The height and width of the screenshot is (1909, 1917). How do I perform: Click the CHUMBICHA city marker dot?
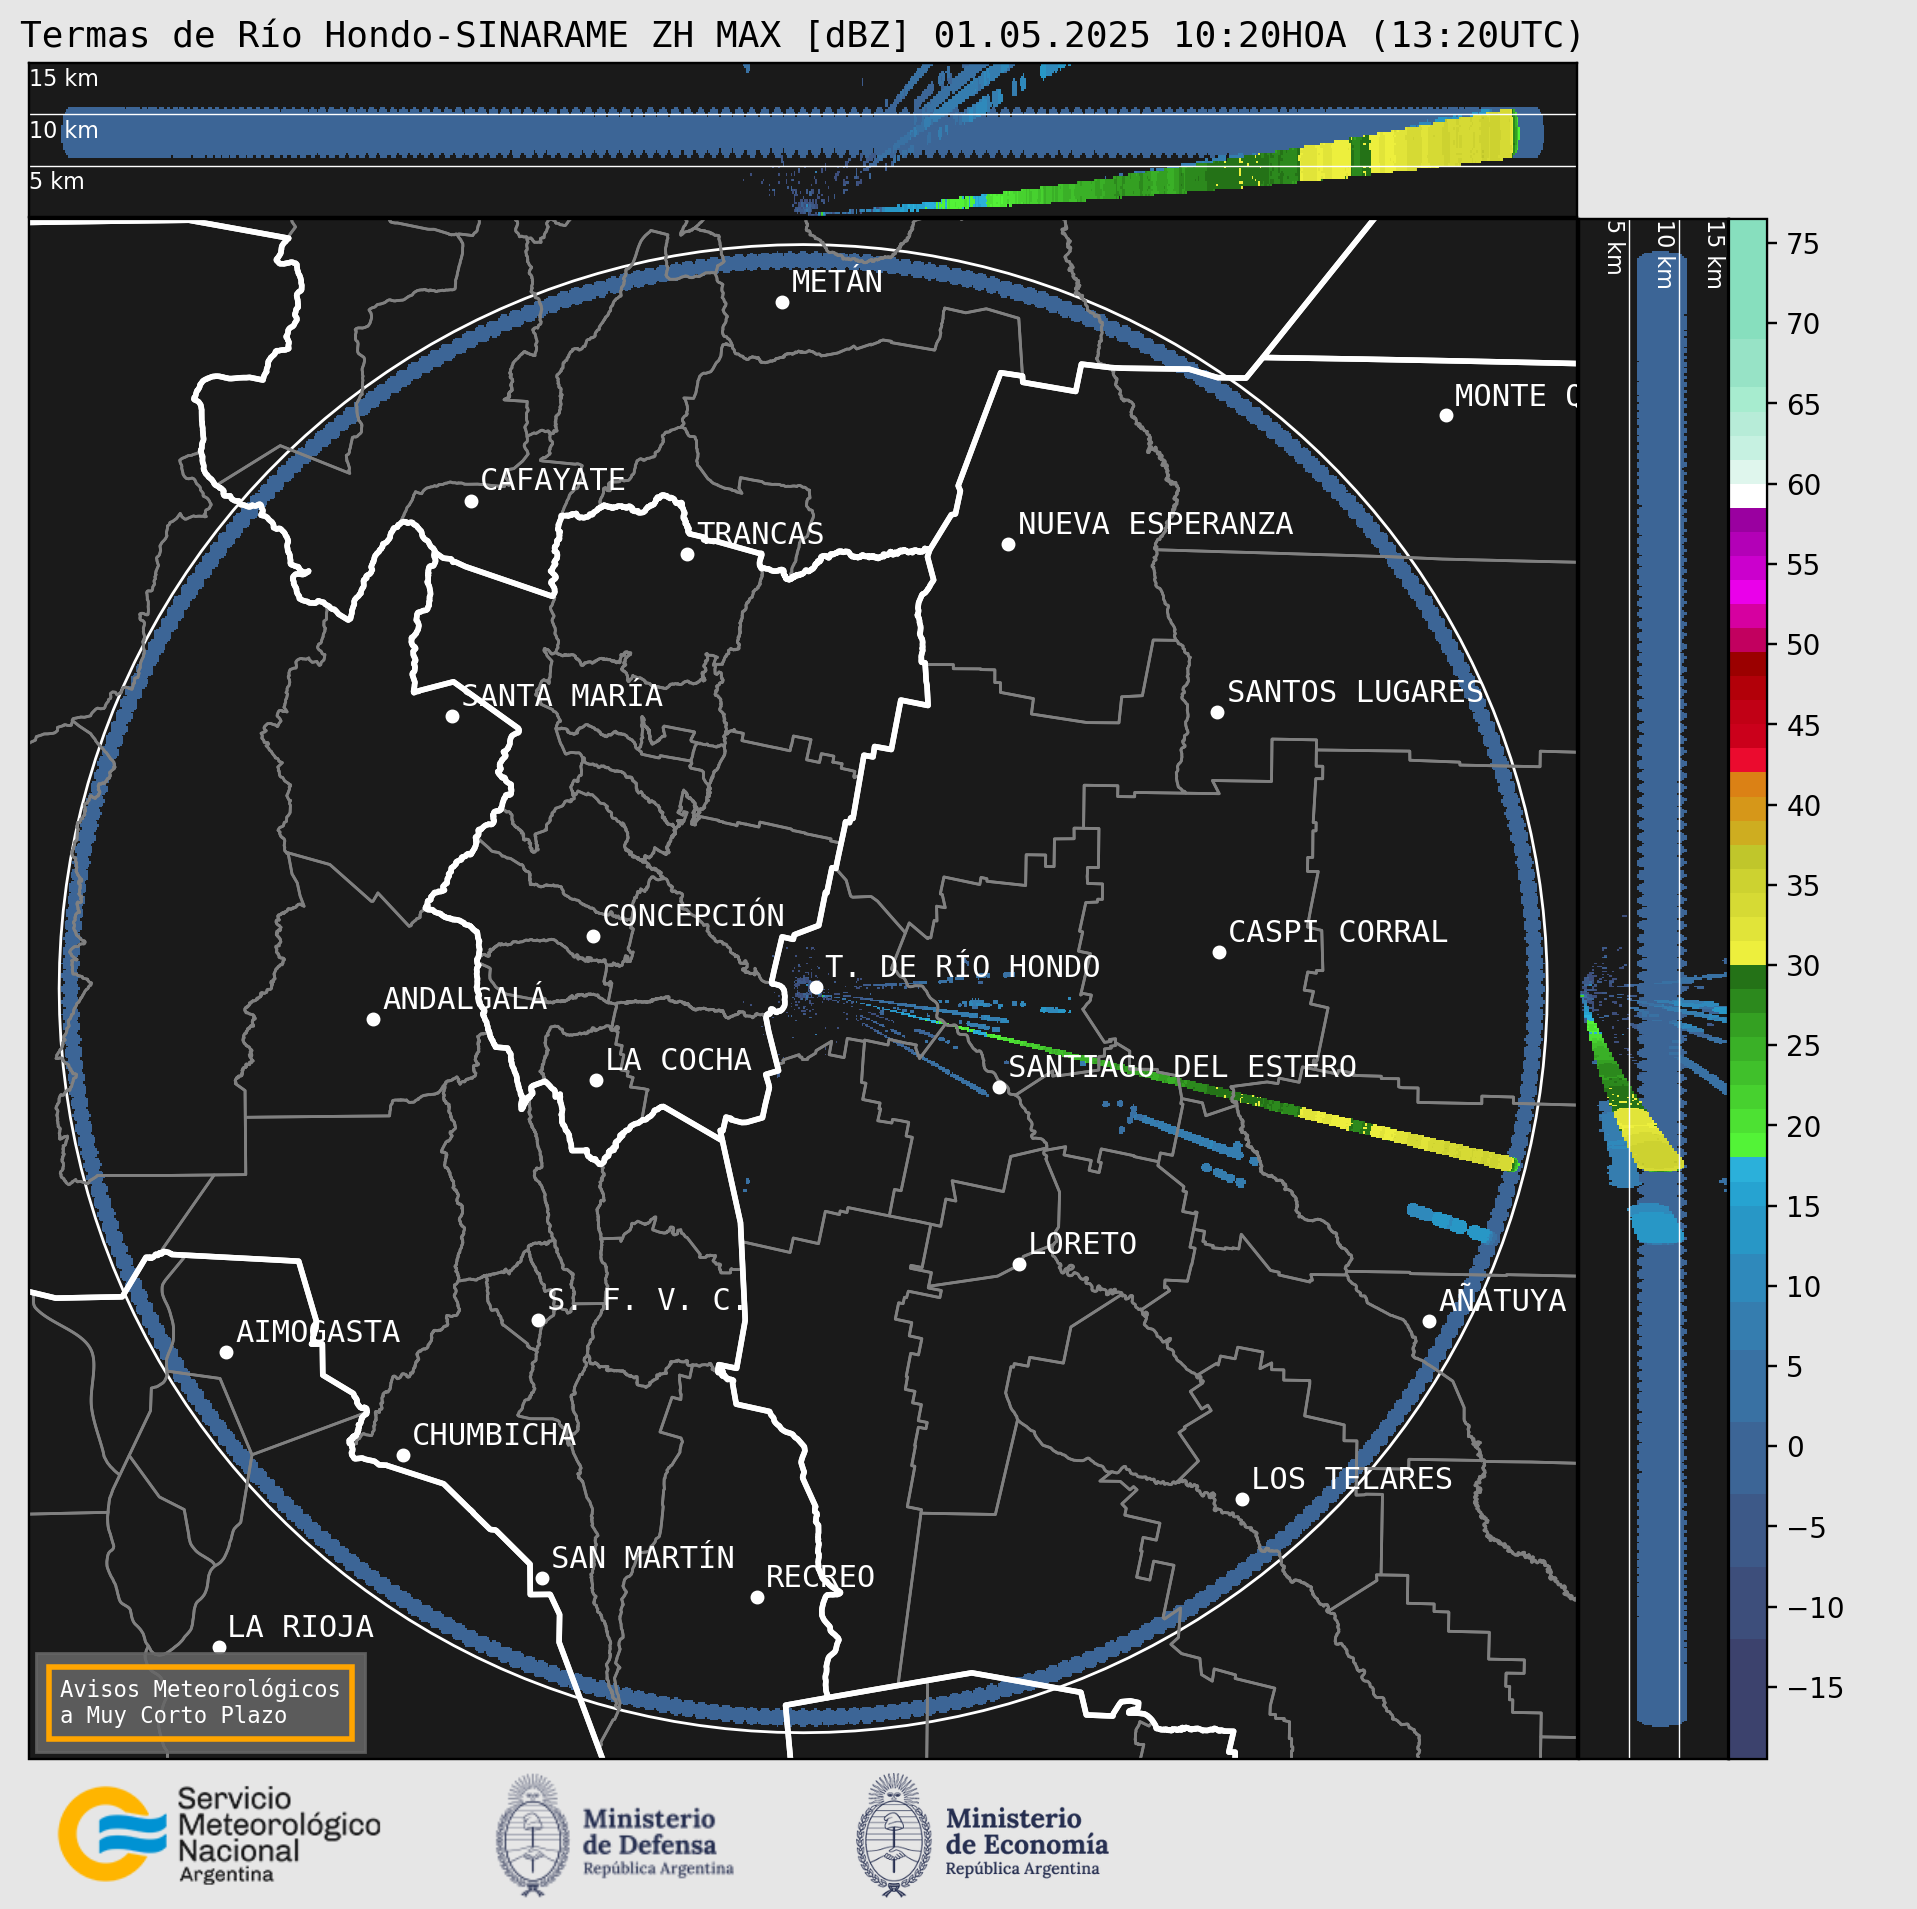click(x=403, y=1455)
